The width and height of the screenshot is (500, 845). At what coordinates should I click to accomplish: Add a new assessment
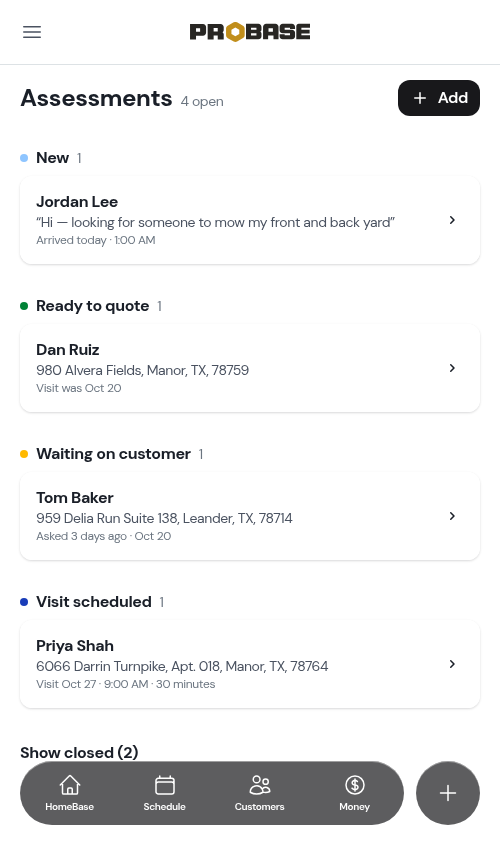pyautogui.click(x=439, y=98)
